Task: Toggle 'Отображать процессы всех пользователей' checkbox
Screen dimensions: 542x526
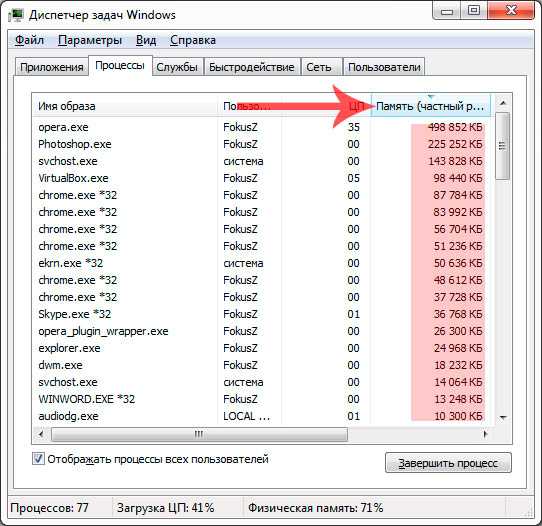Action: click(38, 459)
